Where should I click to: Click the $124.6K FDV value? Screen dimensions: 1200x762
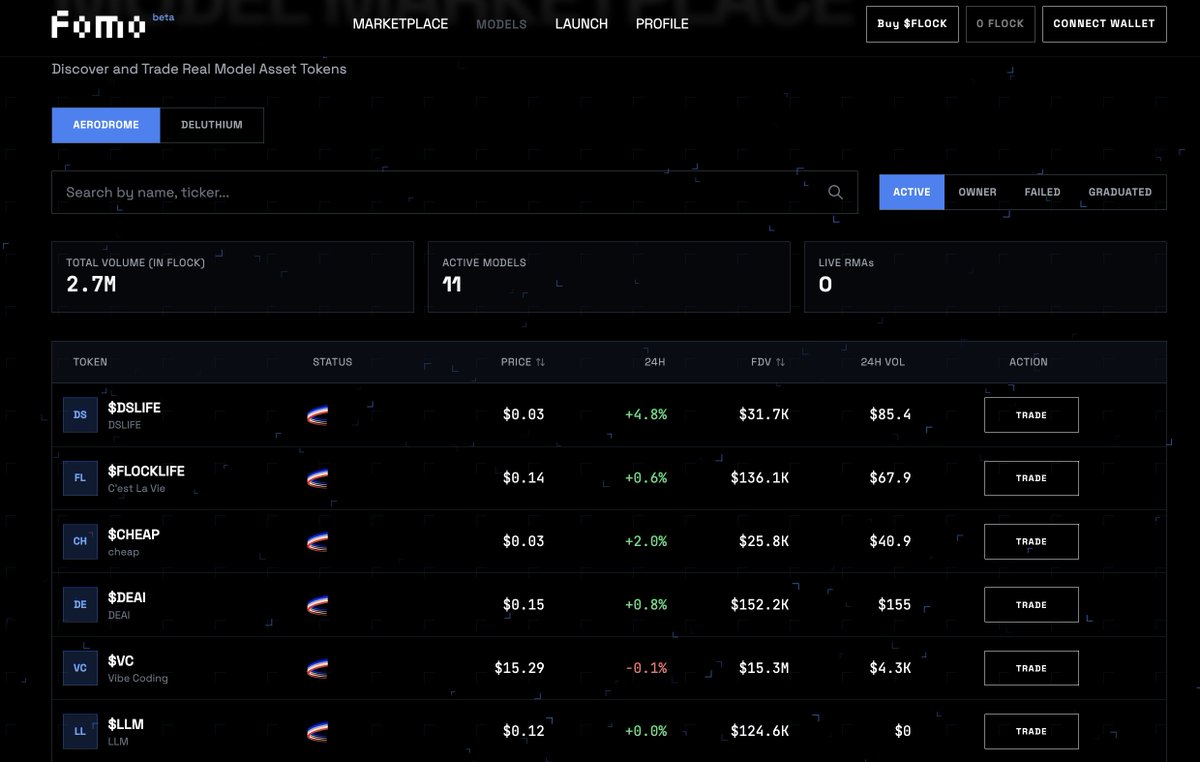point(760,731)
